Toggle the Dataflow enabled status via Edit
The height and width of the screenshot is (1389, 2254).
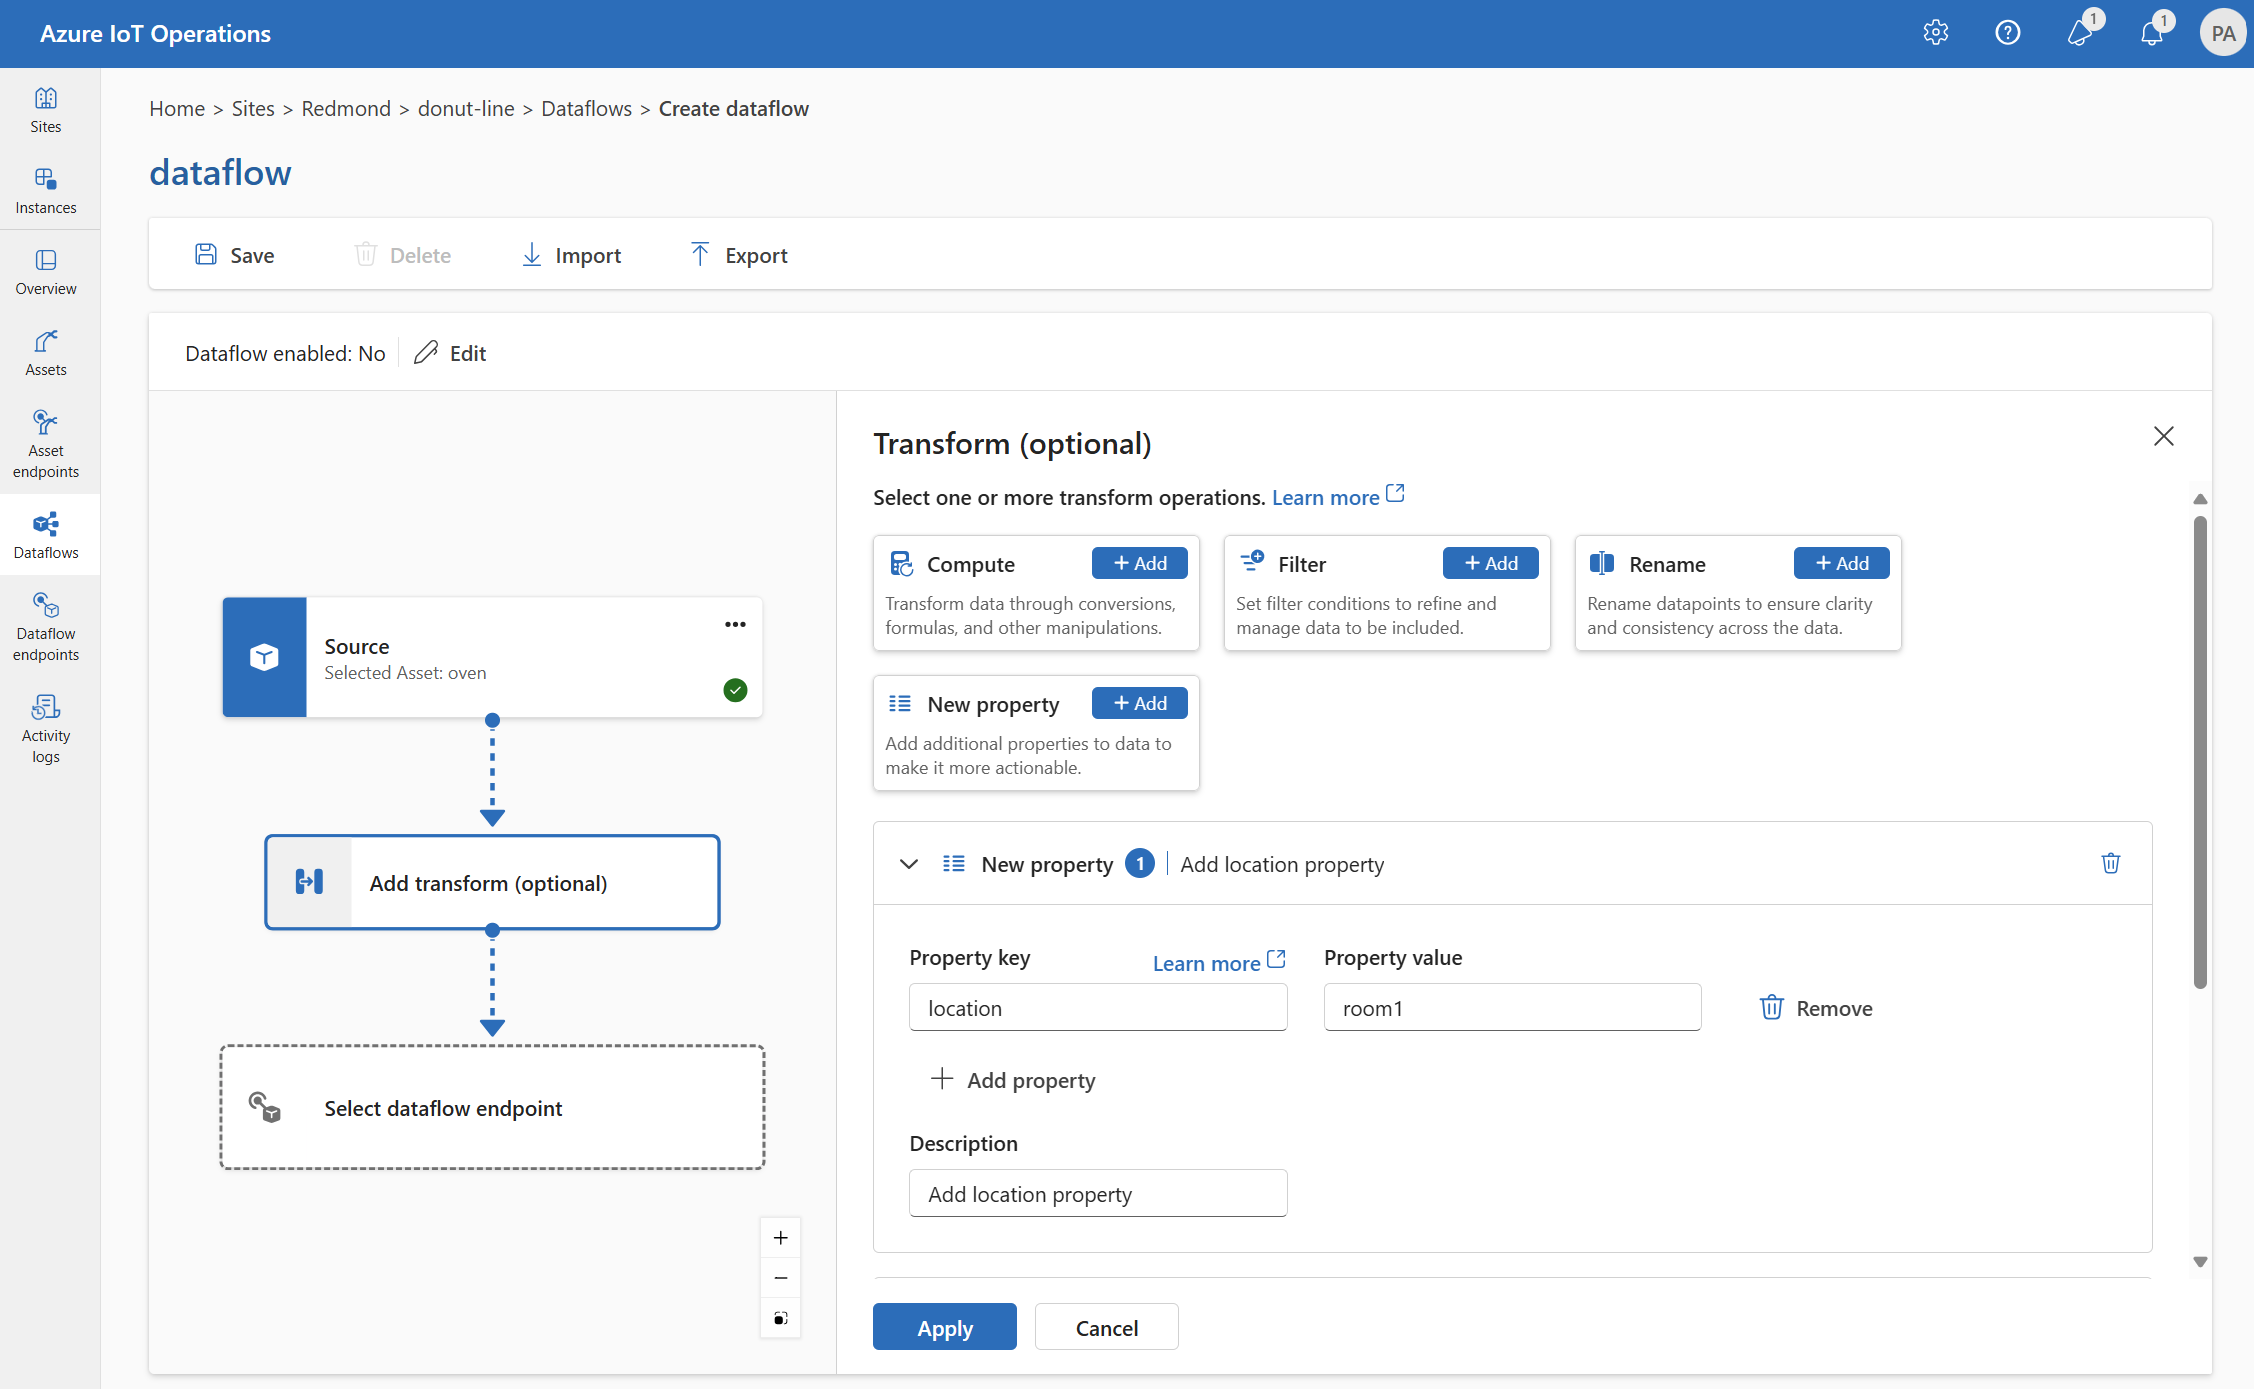click(x=451, y=351)
